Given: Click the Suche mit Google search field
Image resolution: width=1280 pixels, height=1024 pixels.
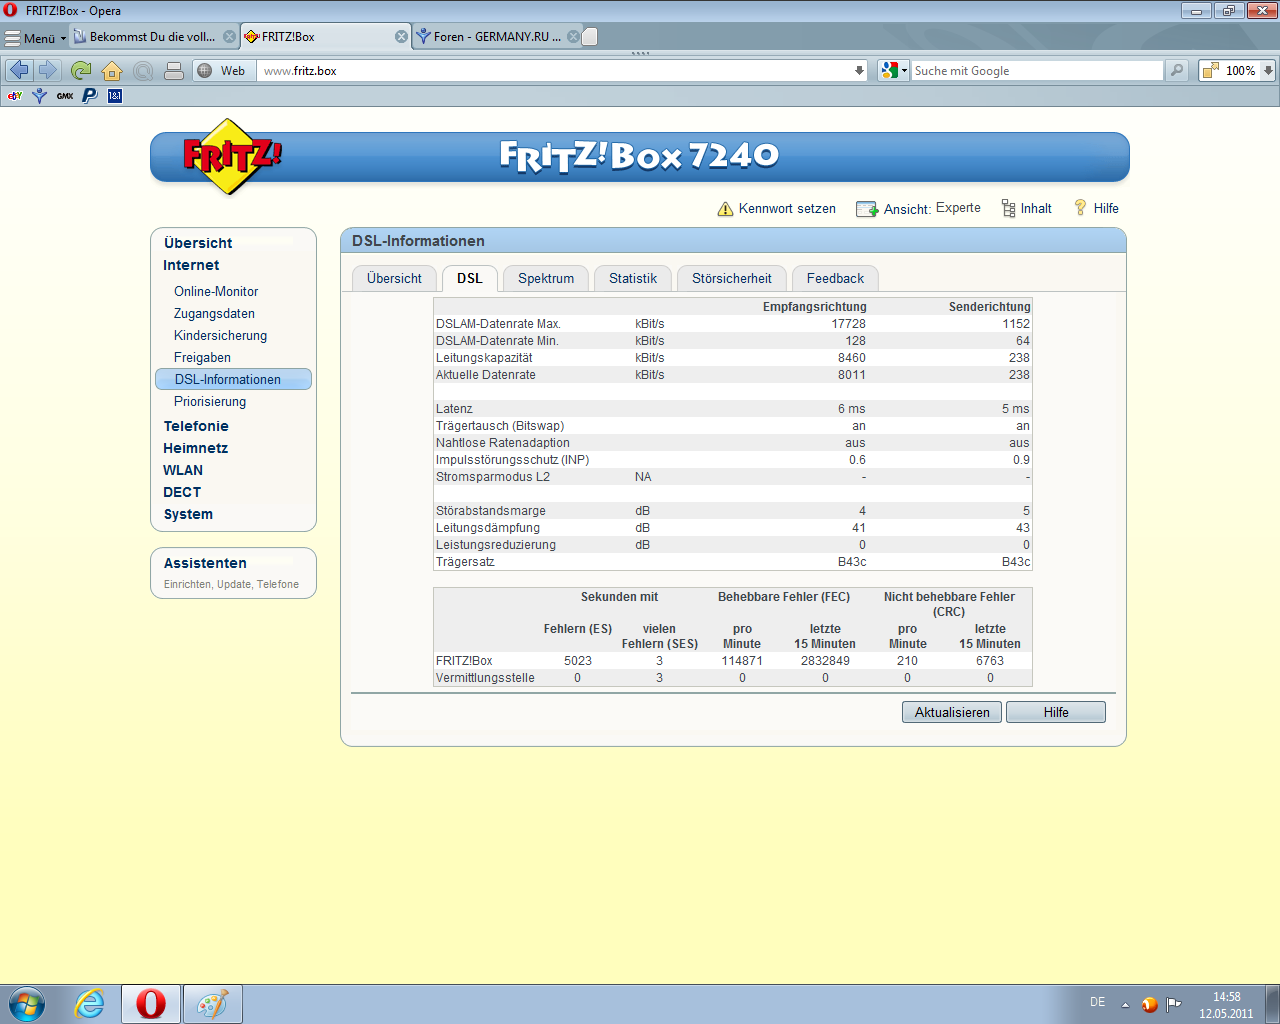Looking at the screenshot, I should (x=1037, y=70).
